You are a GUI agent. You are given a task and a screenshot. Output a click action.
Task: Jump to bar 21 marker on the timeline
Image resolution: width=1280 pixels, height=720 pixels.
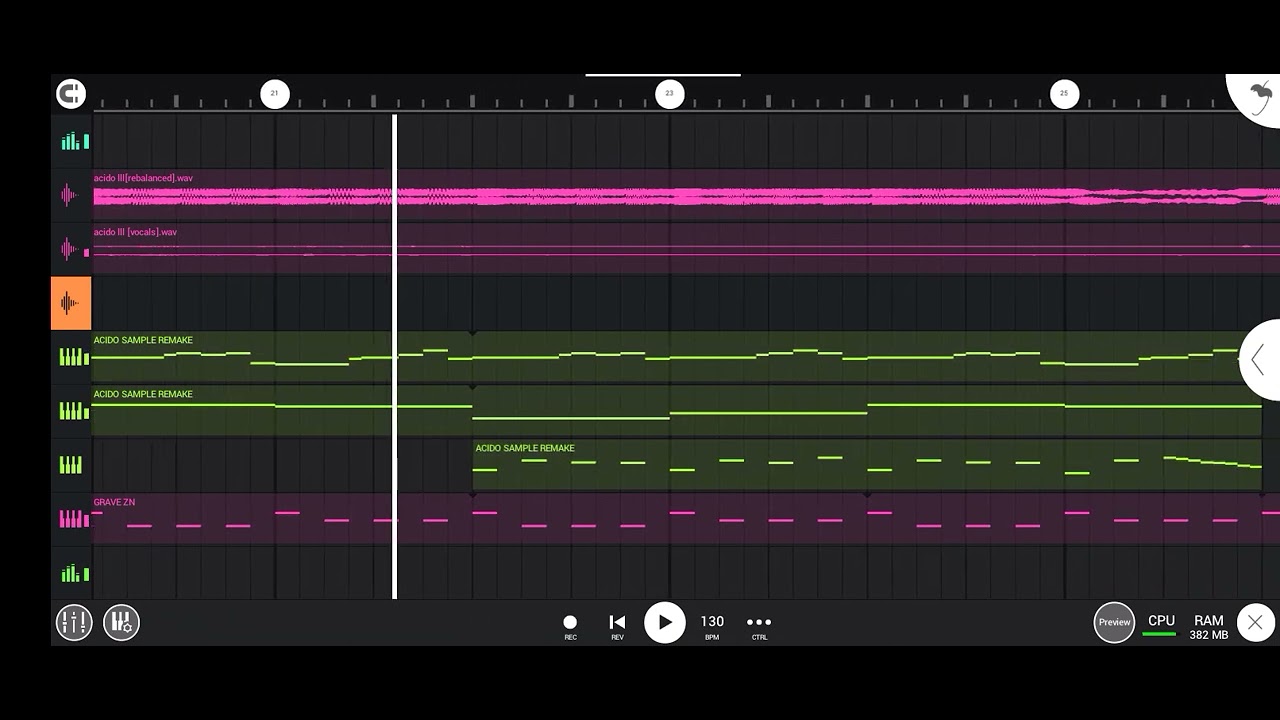(275, 94)
